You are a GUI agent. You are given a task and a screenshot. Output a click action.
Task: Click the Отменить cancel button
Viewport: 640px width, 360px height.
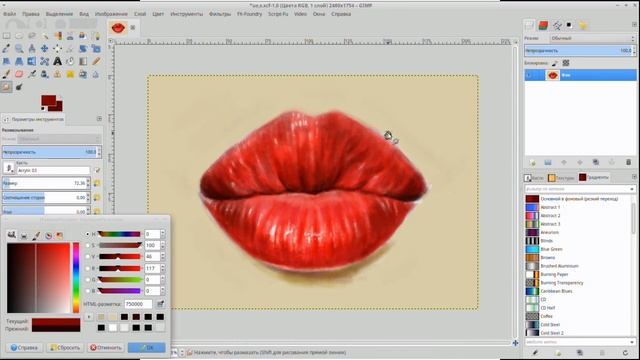(106, 347)
